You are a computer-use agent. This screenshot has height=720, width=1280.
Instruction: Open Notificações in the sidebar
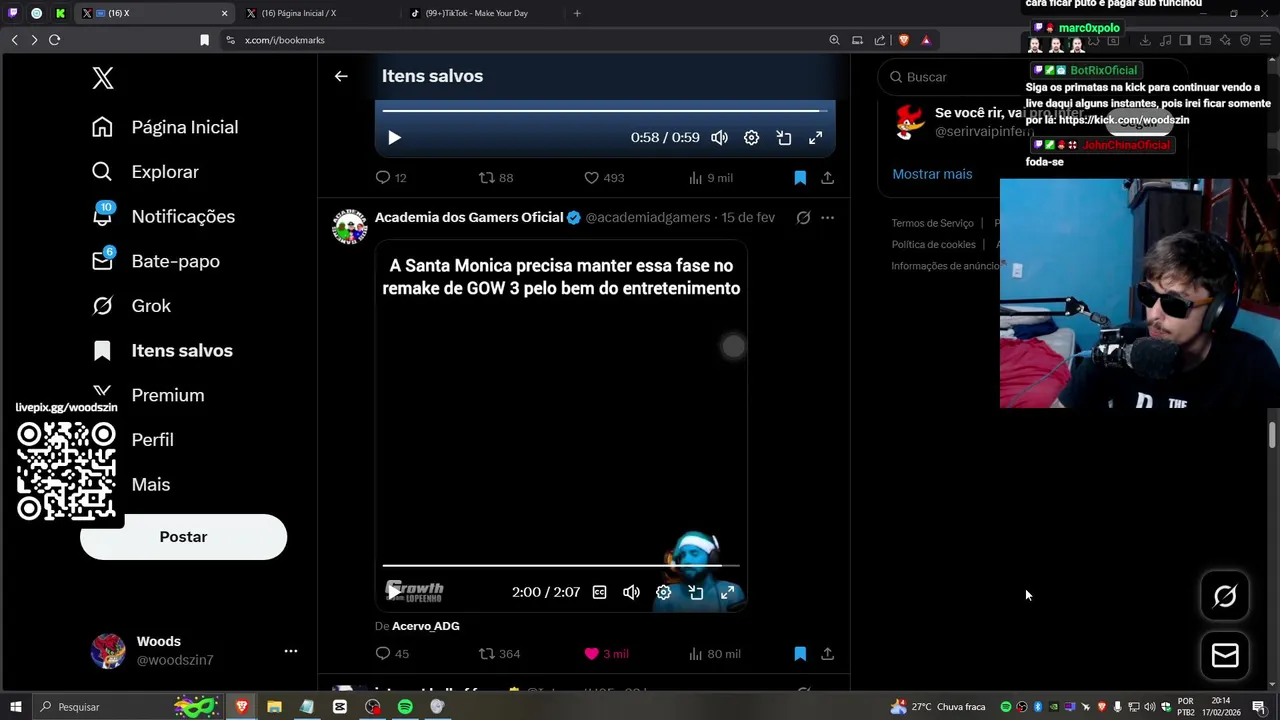click(x=163, y=216)
